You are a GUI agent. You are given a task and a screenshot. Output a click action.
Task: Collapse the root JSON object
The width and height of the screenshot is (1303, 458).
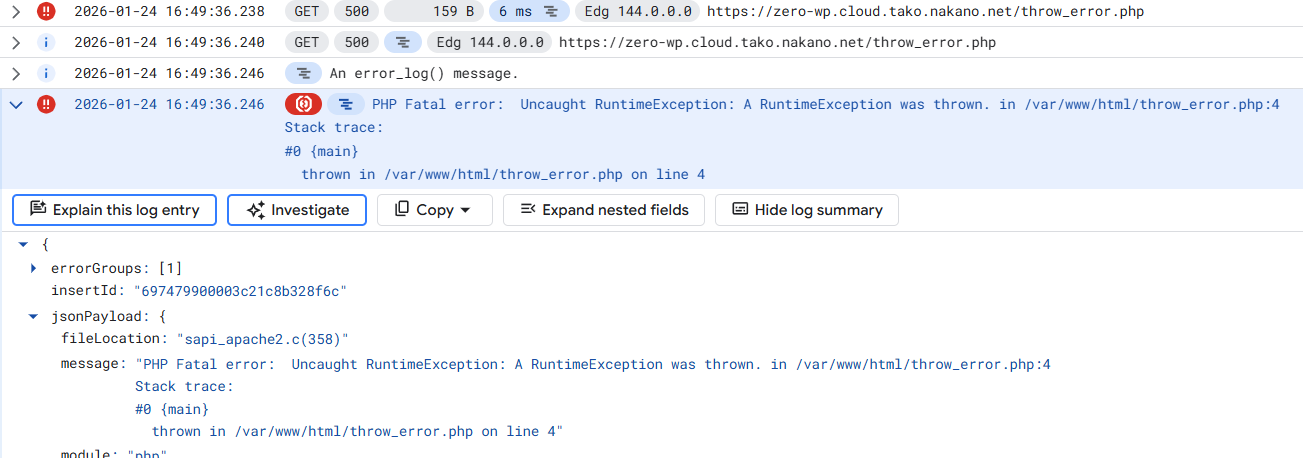click(x=23, y=244)
